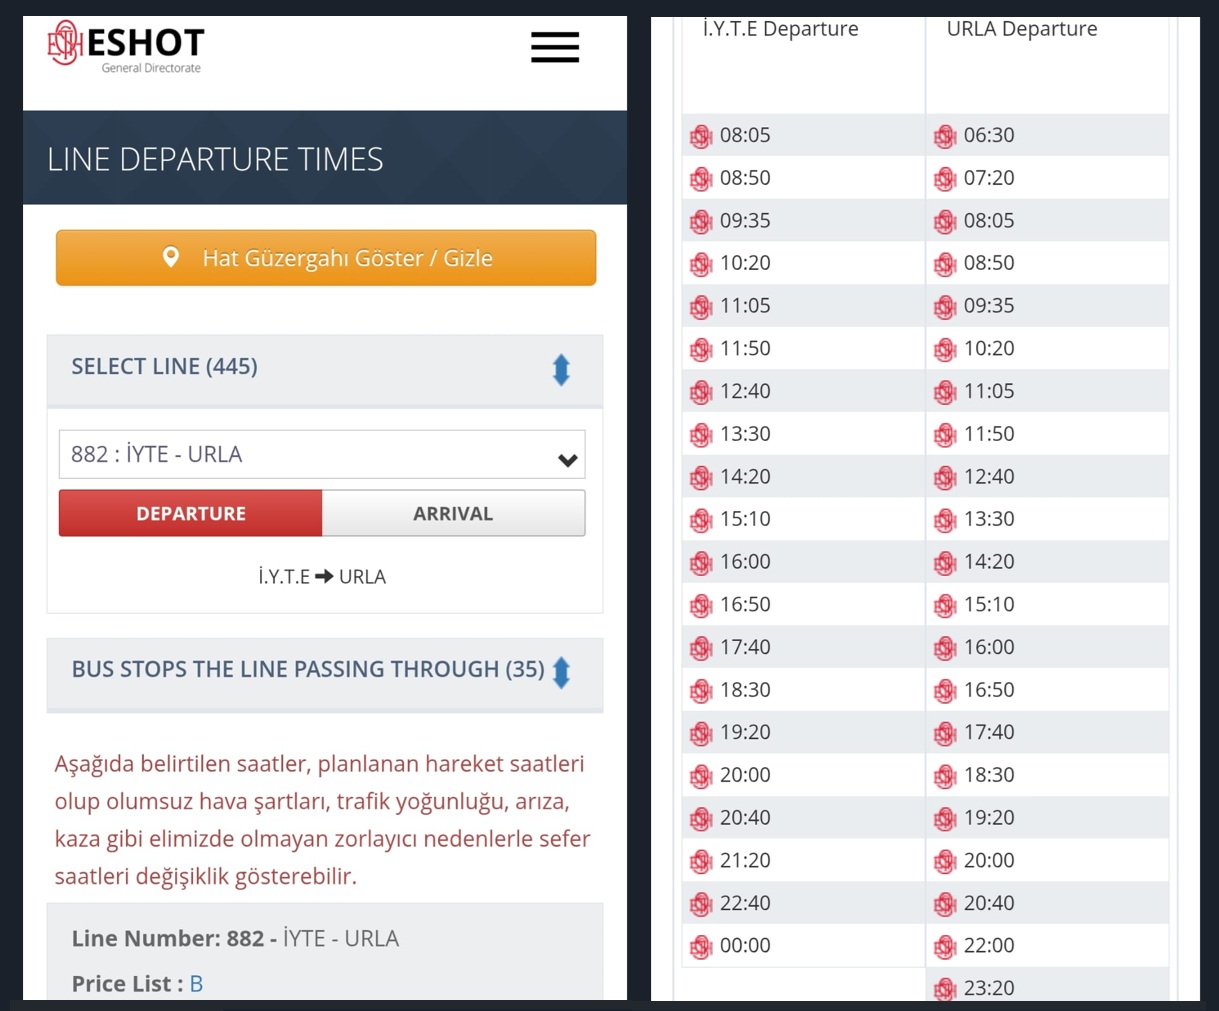Open Price List B link

[196, 984]
